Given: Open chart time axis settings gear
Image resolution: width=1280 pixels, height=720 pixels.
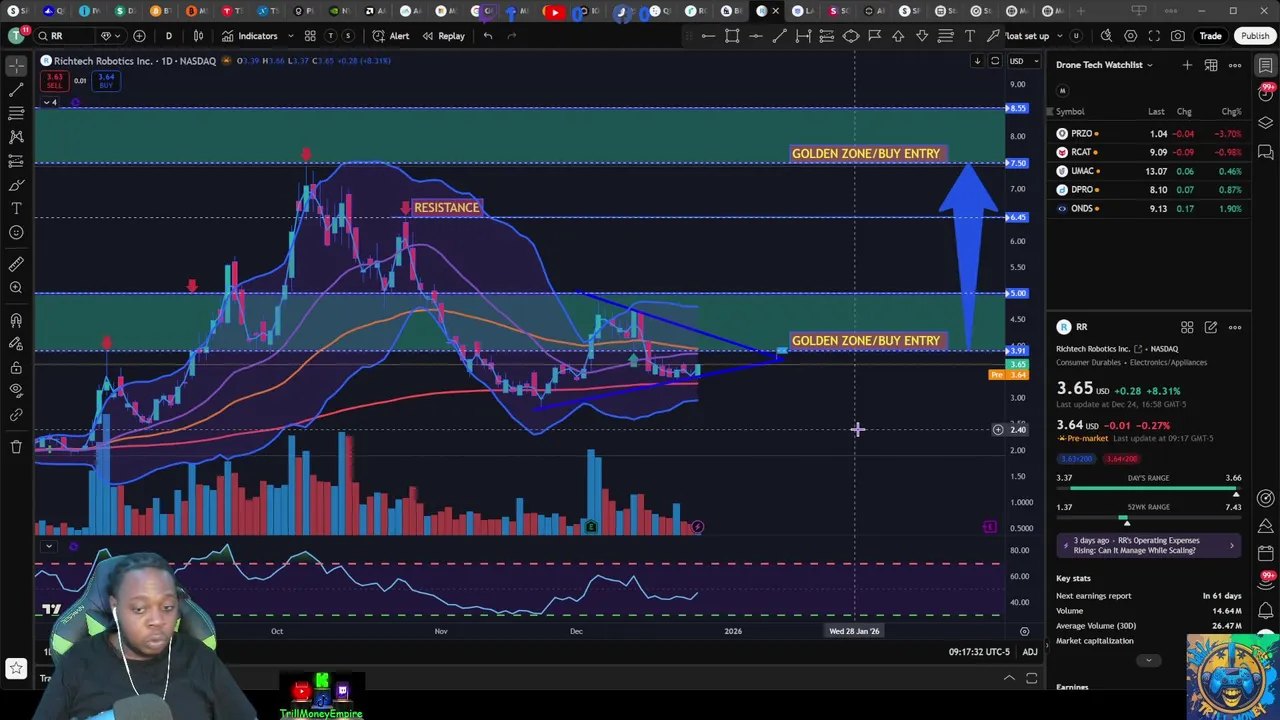Looking at the screenshot, I should point(1024,631).
